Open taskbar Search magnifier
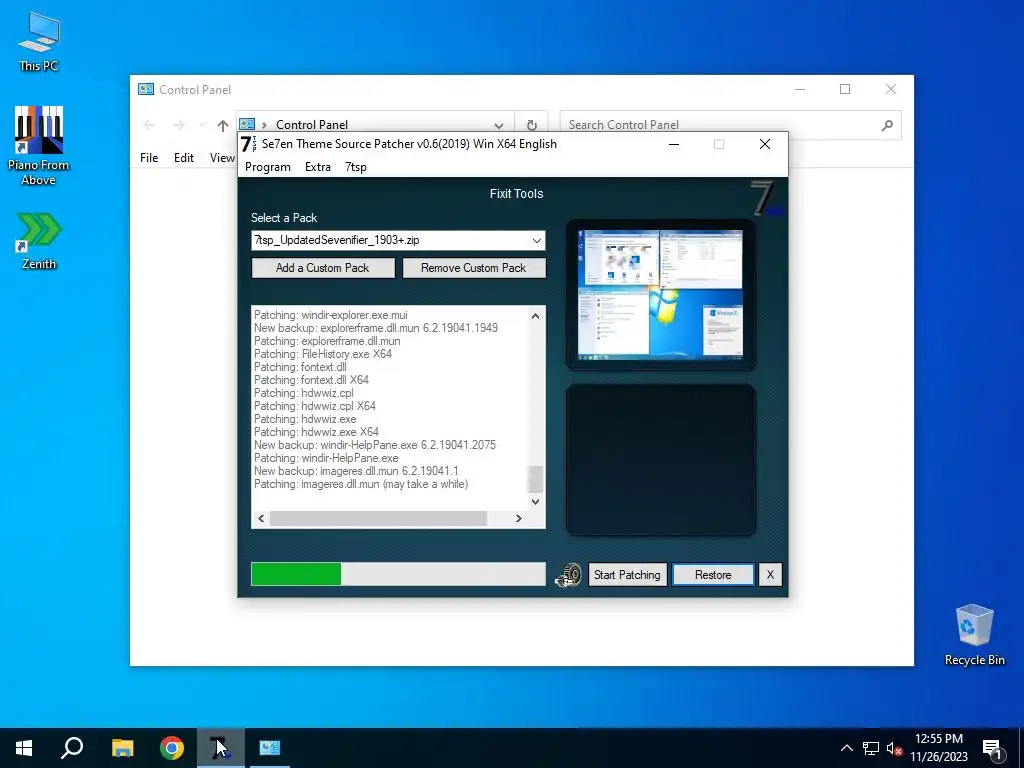Image resolution: width=1024 pixels, height=768 pixels. [72, 748]
